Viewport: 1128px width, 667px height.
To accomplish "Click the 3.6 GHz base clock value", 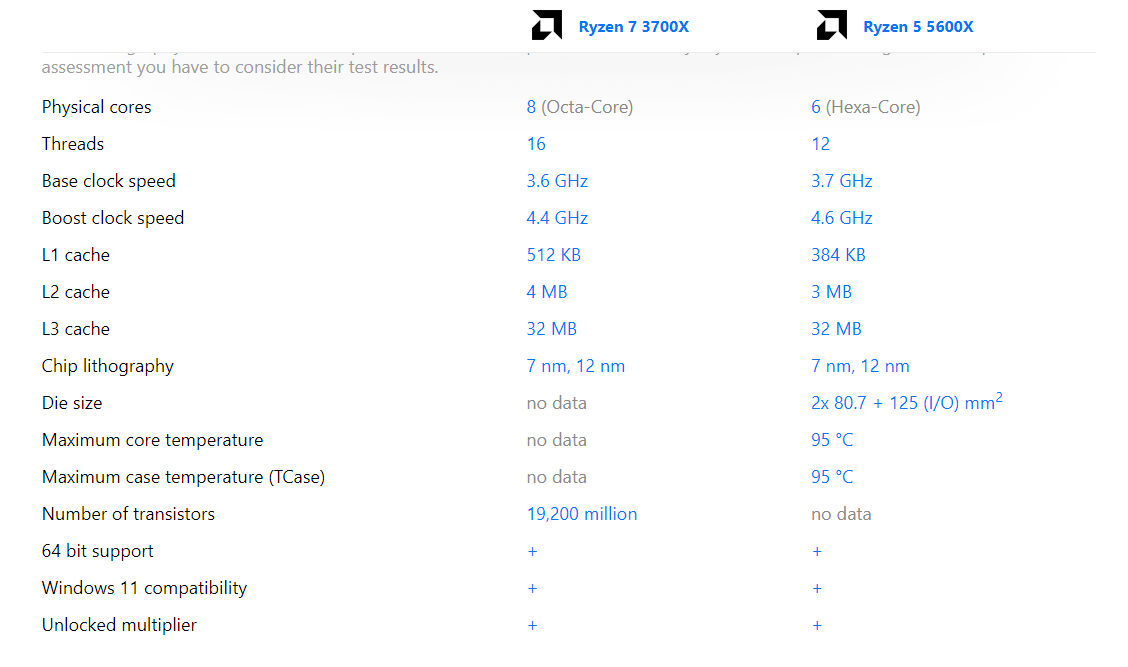I will [x=558, y=181].
